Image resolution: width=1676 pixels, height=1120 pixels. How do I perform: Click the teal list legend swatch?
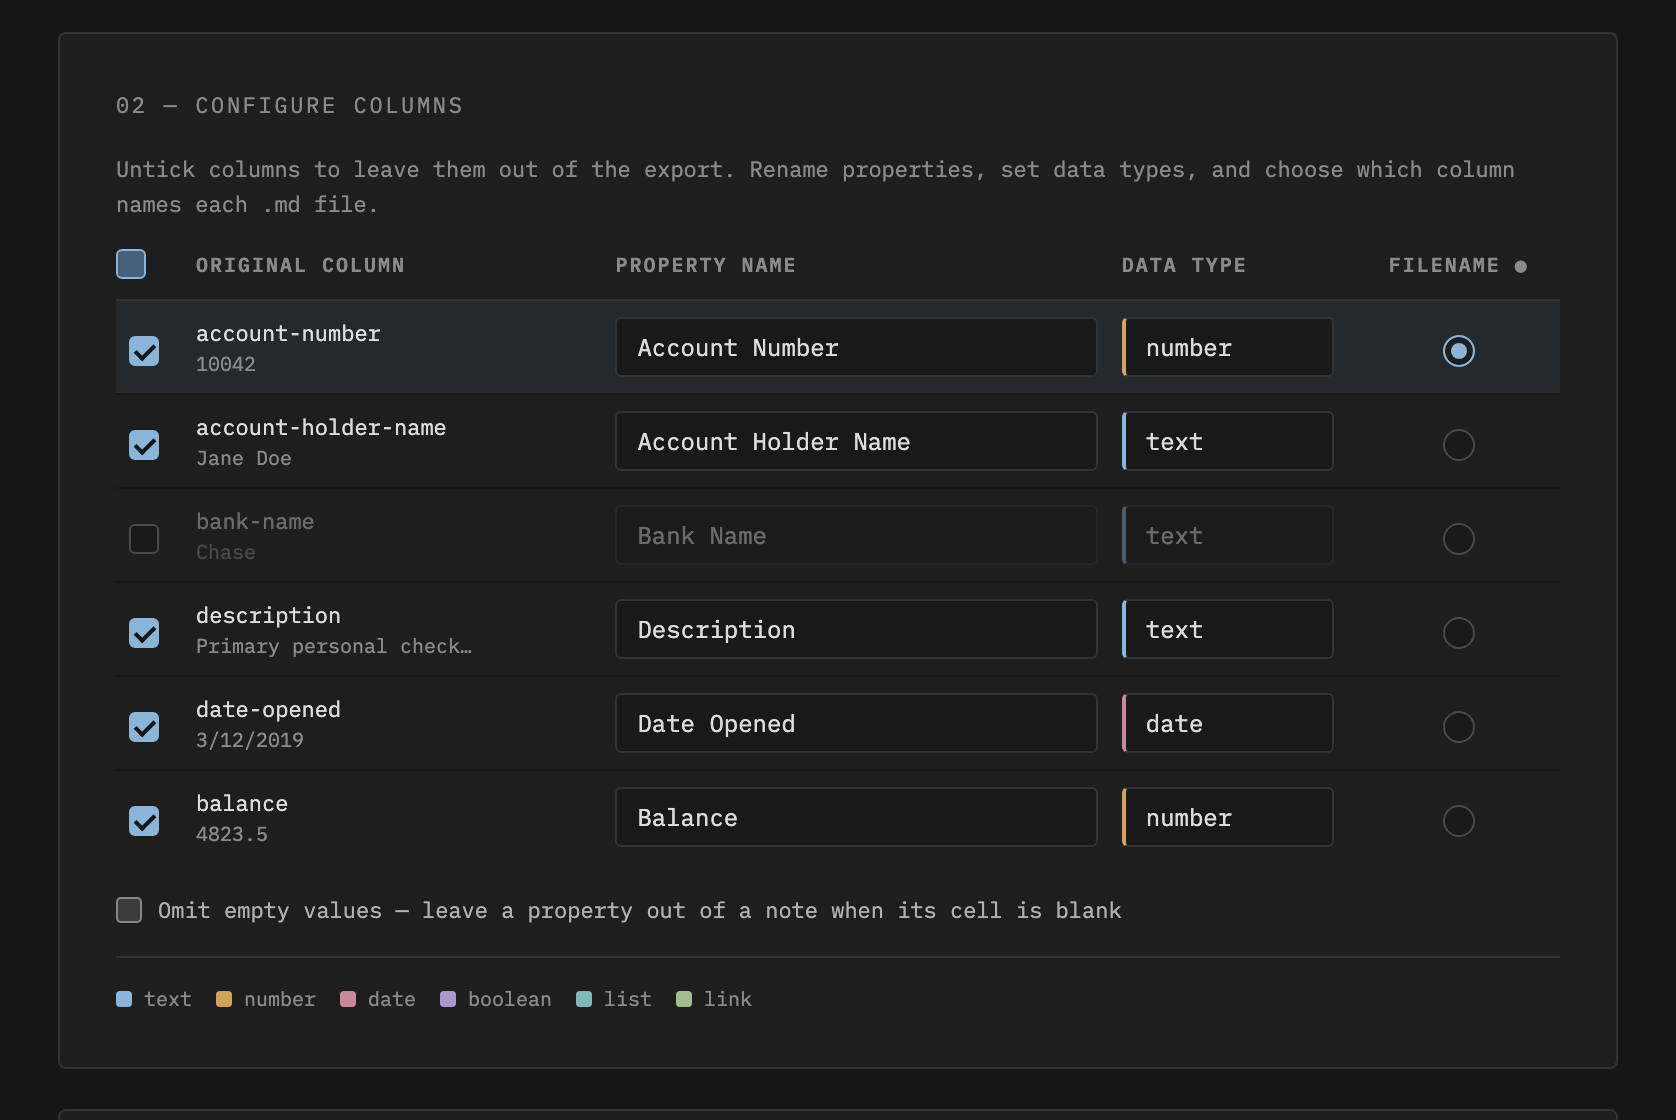pos(584,999)
